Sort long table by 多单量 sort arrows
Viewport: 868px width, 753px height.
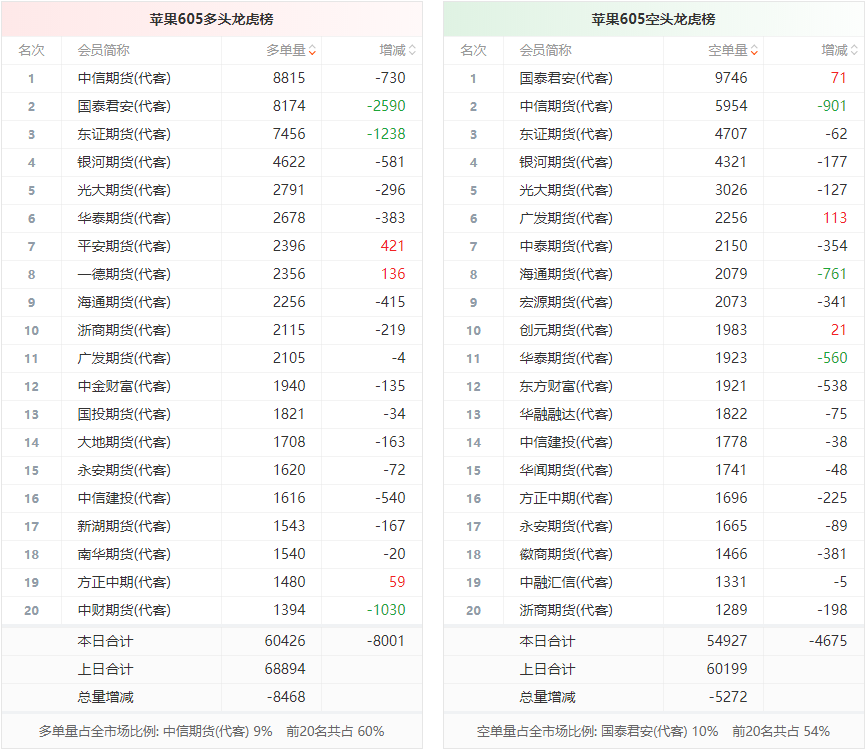pyautogui.click(x=312, y=51)
